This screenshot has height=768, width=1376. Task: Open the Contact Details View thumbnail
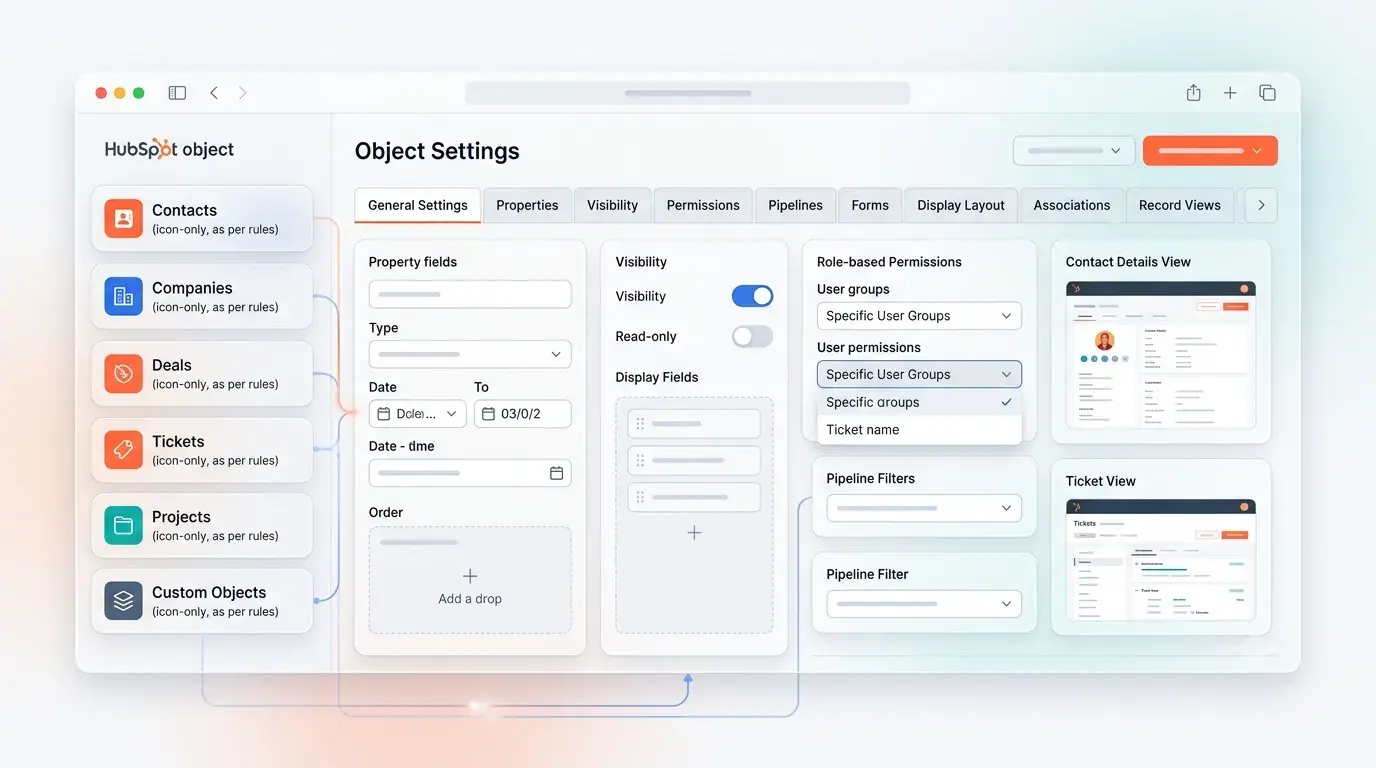pos(1161,354)
